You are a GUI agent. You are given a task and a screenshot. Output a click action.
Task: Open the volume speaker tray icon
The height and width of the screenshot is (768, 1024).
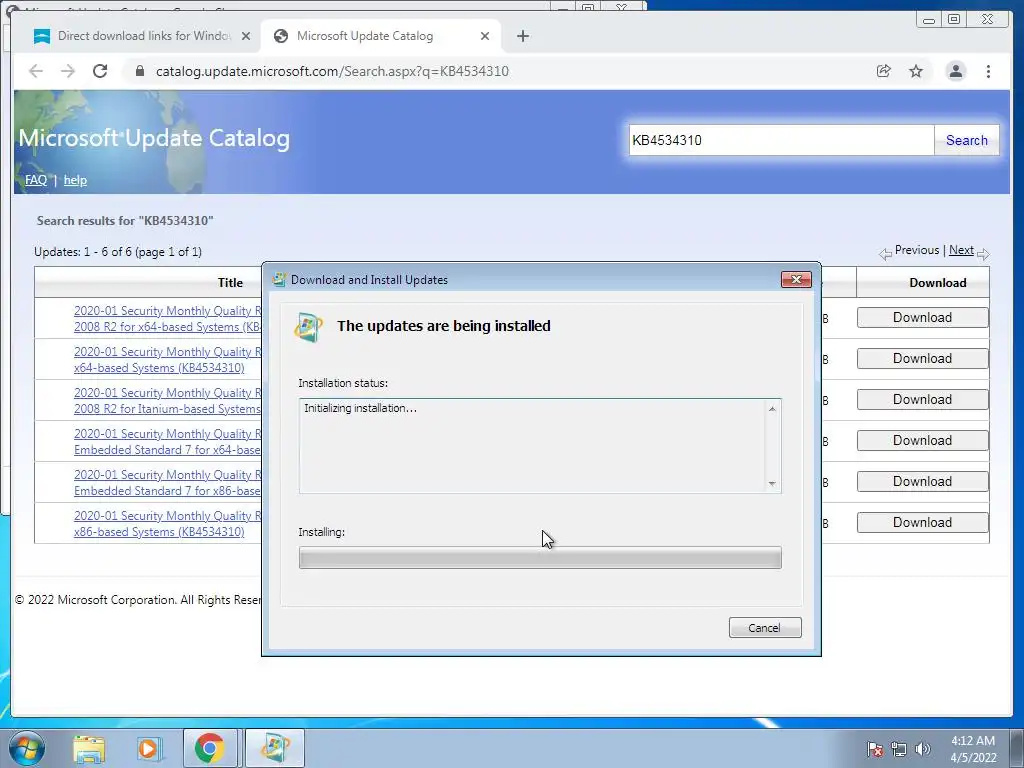(x=923, y=749)
